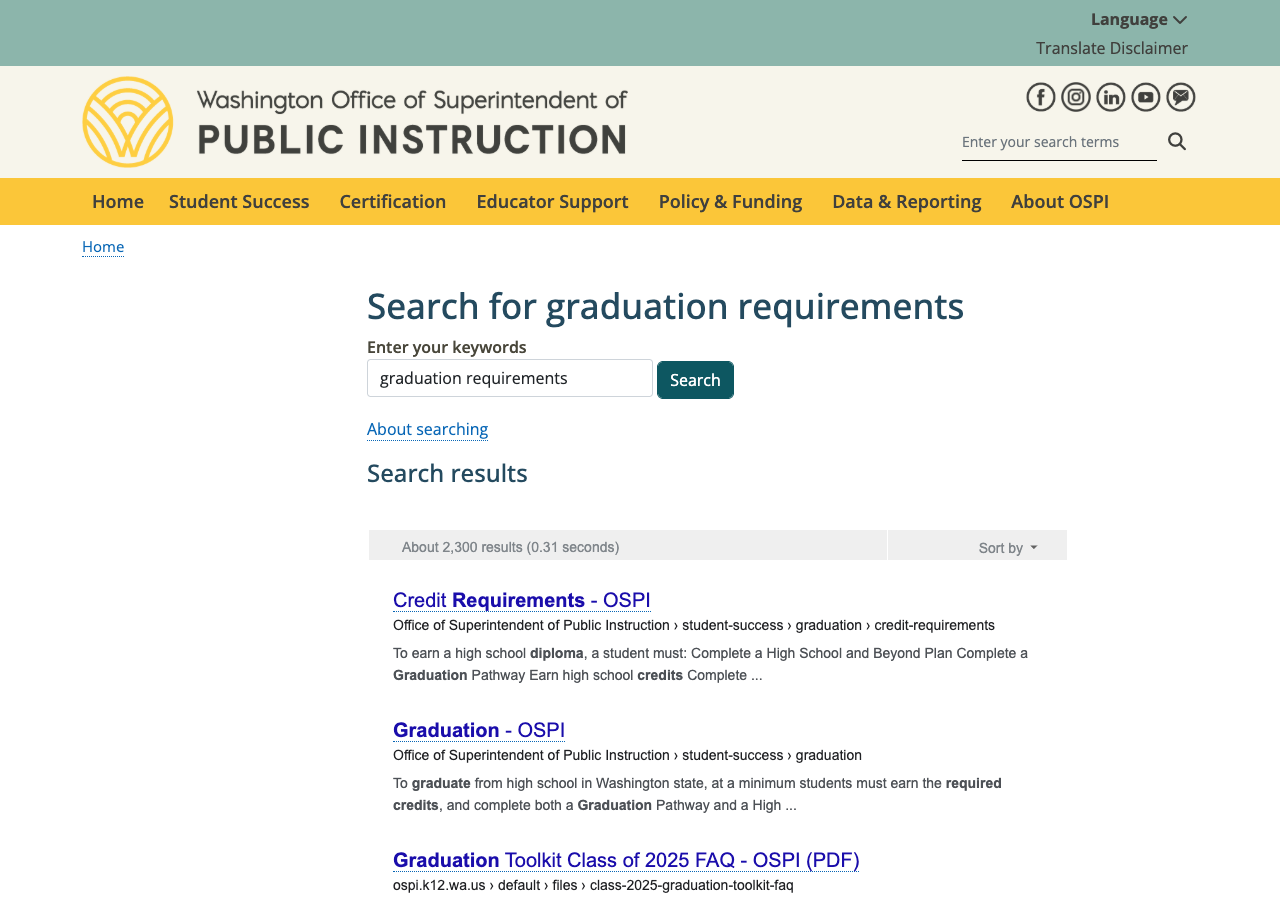Image resolution: width=1280 pixels, height=900 pixels.
Task: Open the OSPI LinkedIn icon
Action: point(1111,97)
